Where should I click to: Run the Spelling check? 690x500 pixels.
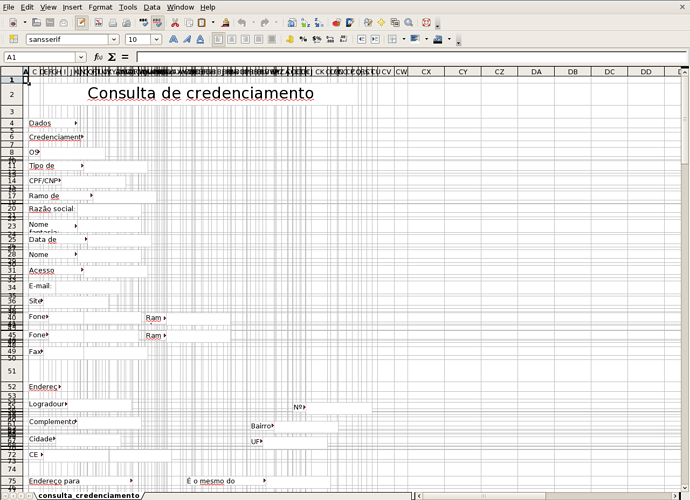coord(143,22)
